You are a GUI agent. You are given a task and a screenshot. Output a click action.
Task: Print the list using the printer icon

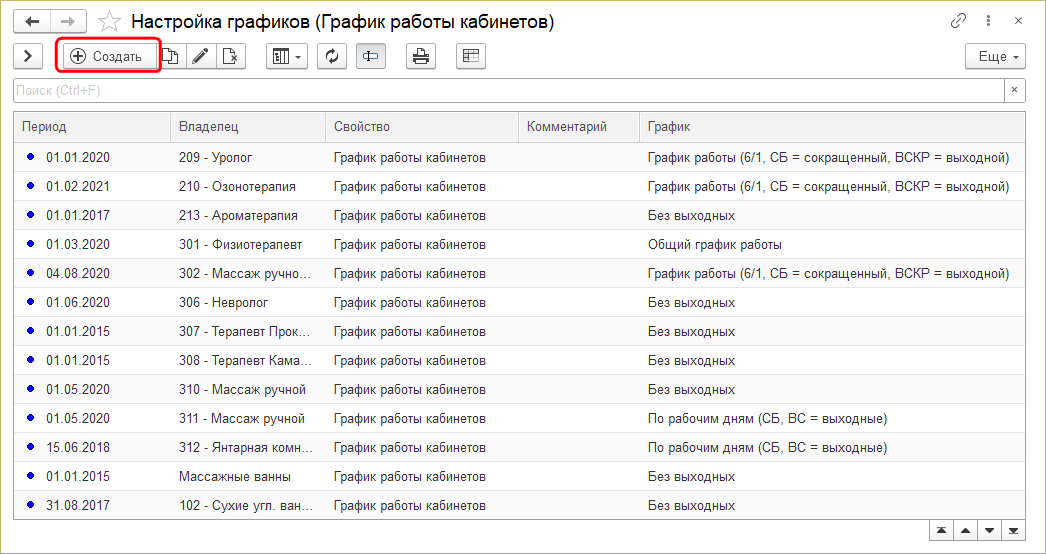[421, 57]
